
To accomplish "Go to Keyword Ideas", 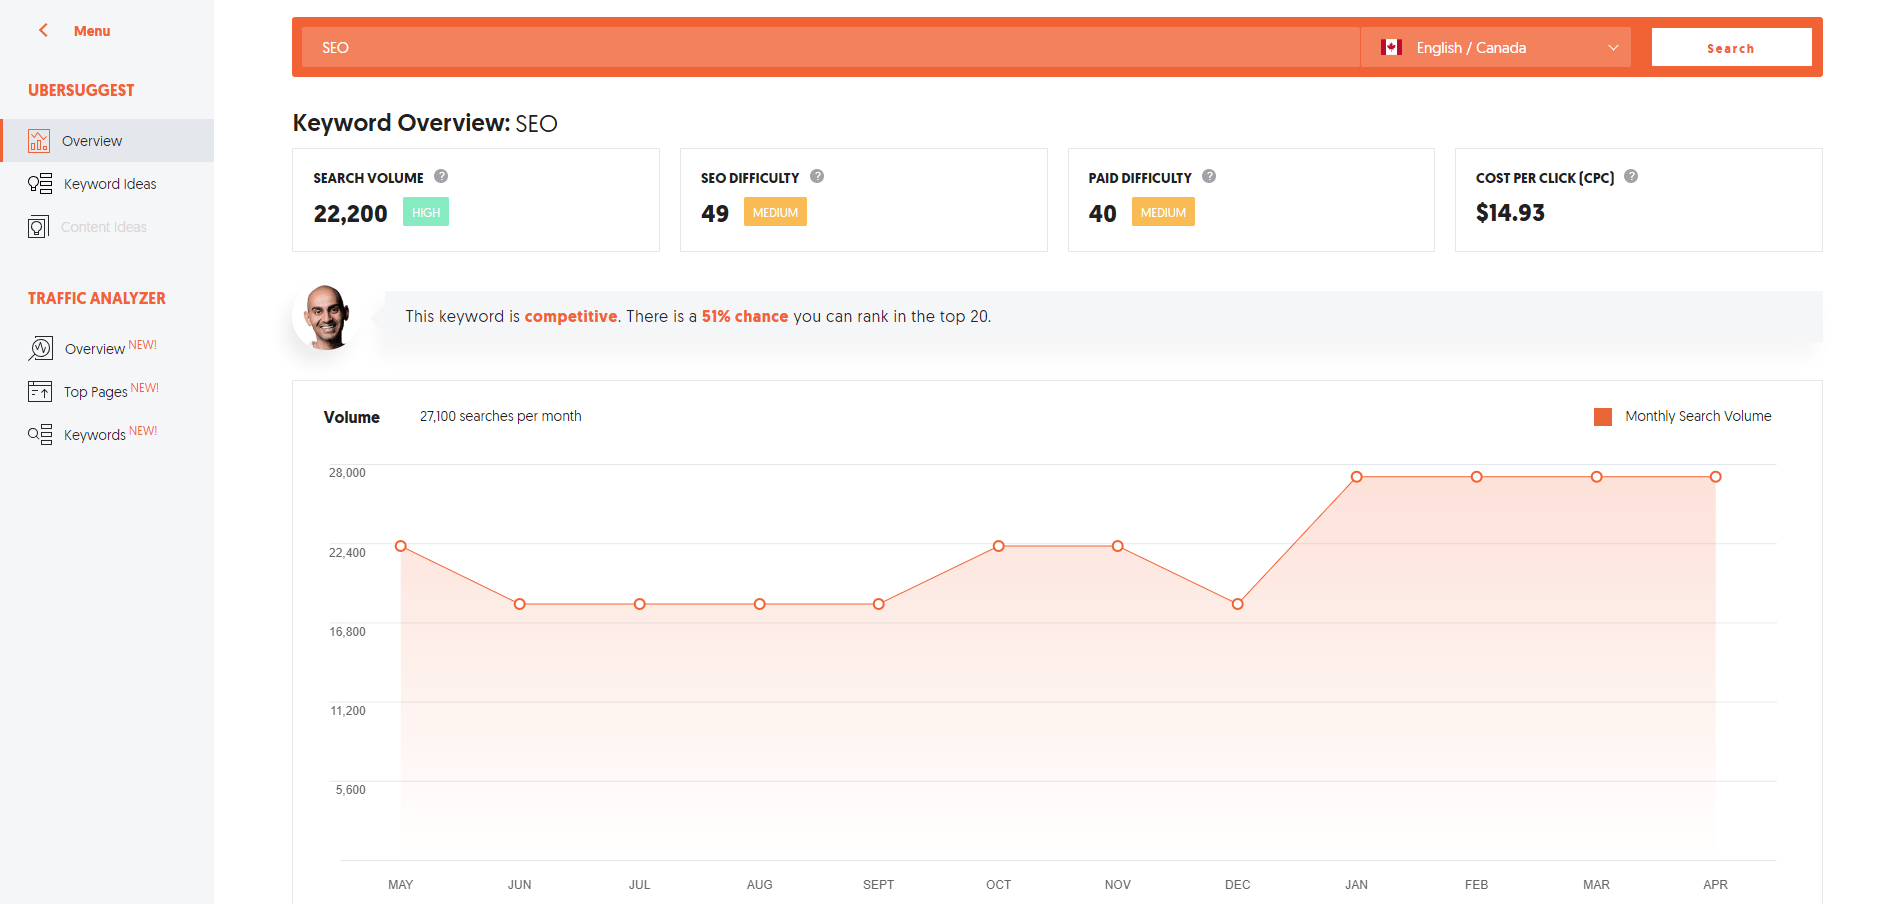I will 110,184.
